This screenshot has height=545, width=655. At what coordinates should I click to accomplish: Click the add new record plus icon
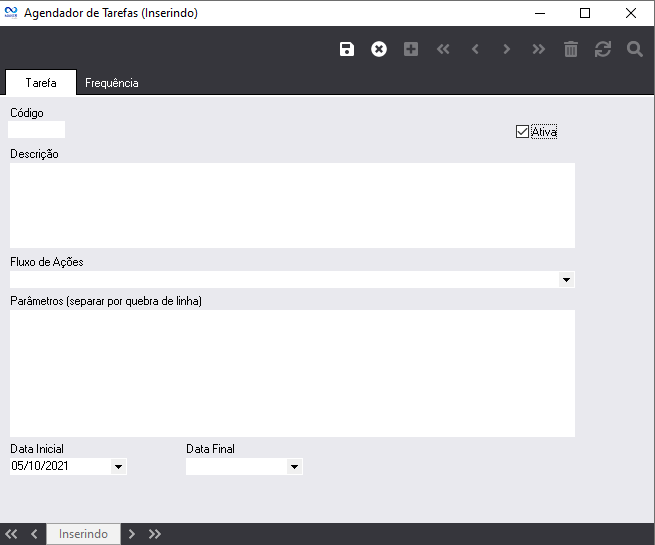point(411,49)
